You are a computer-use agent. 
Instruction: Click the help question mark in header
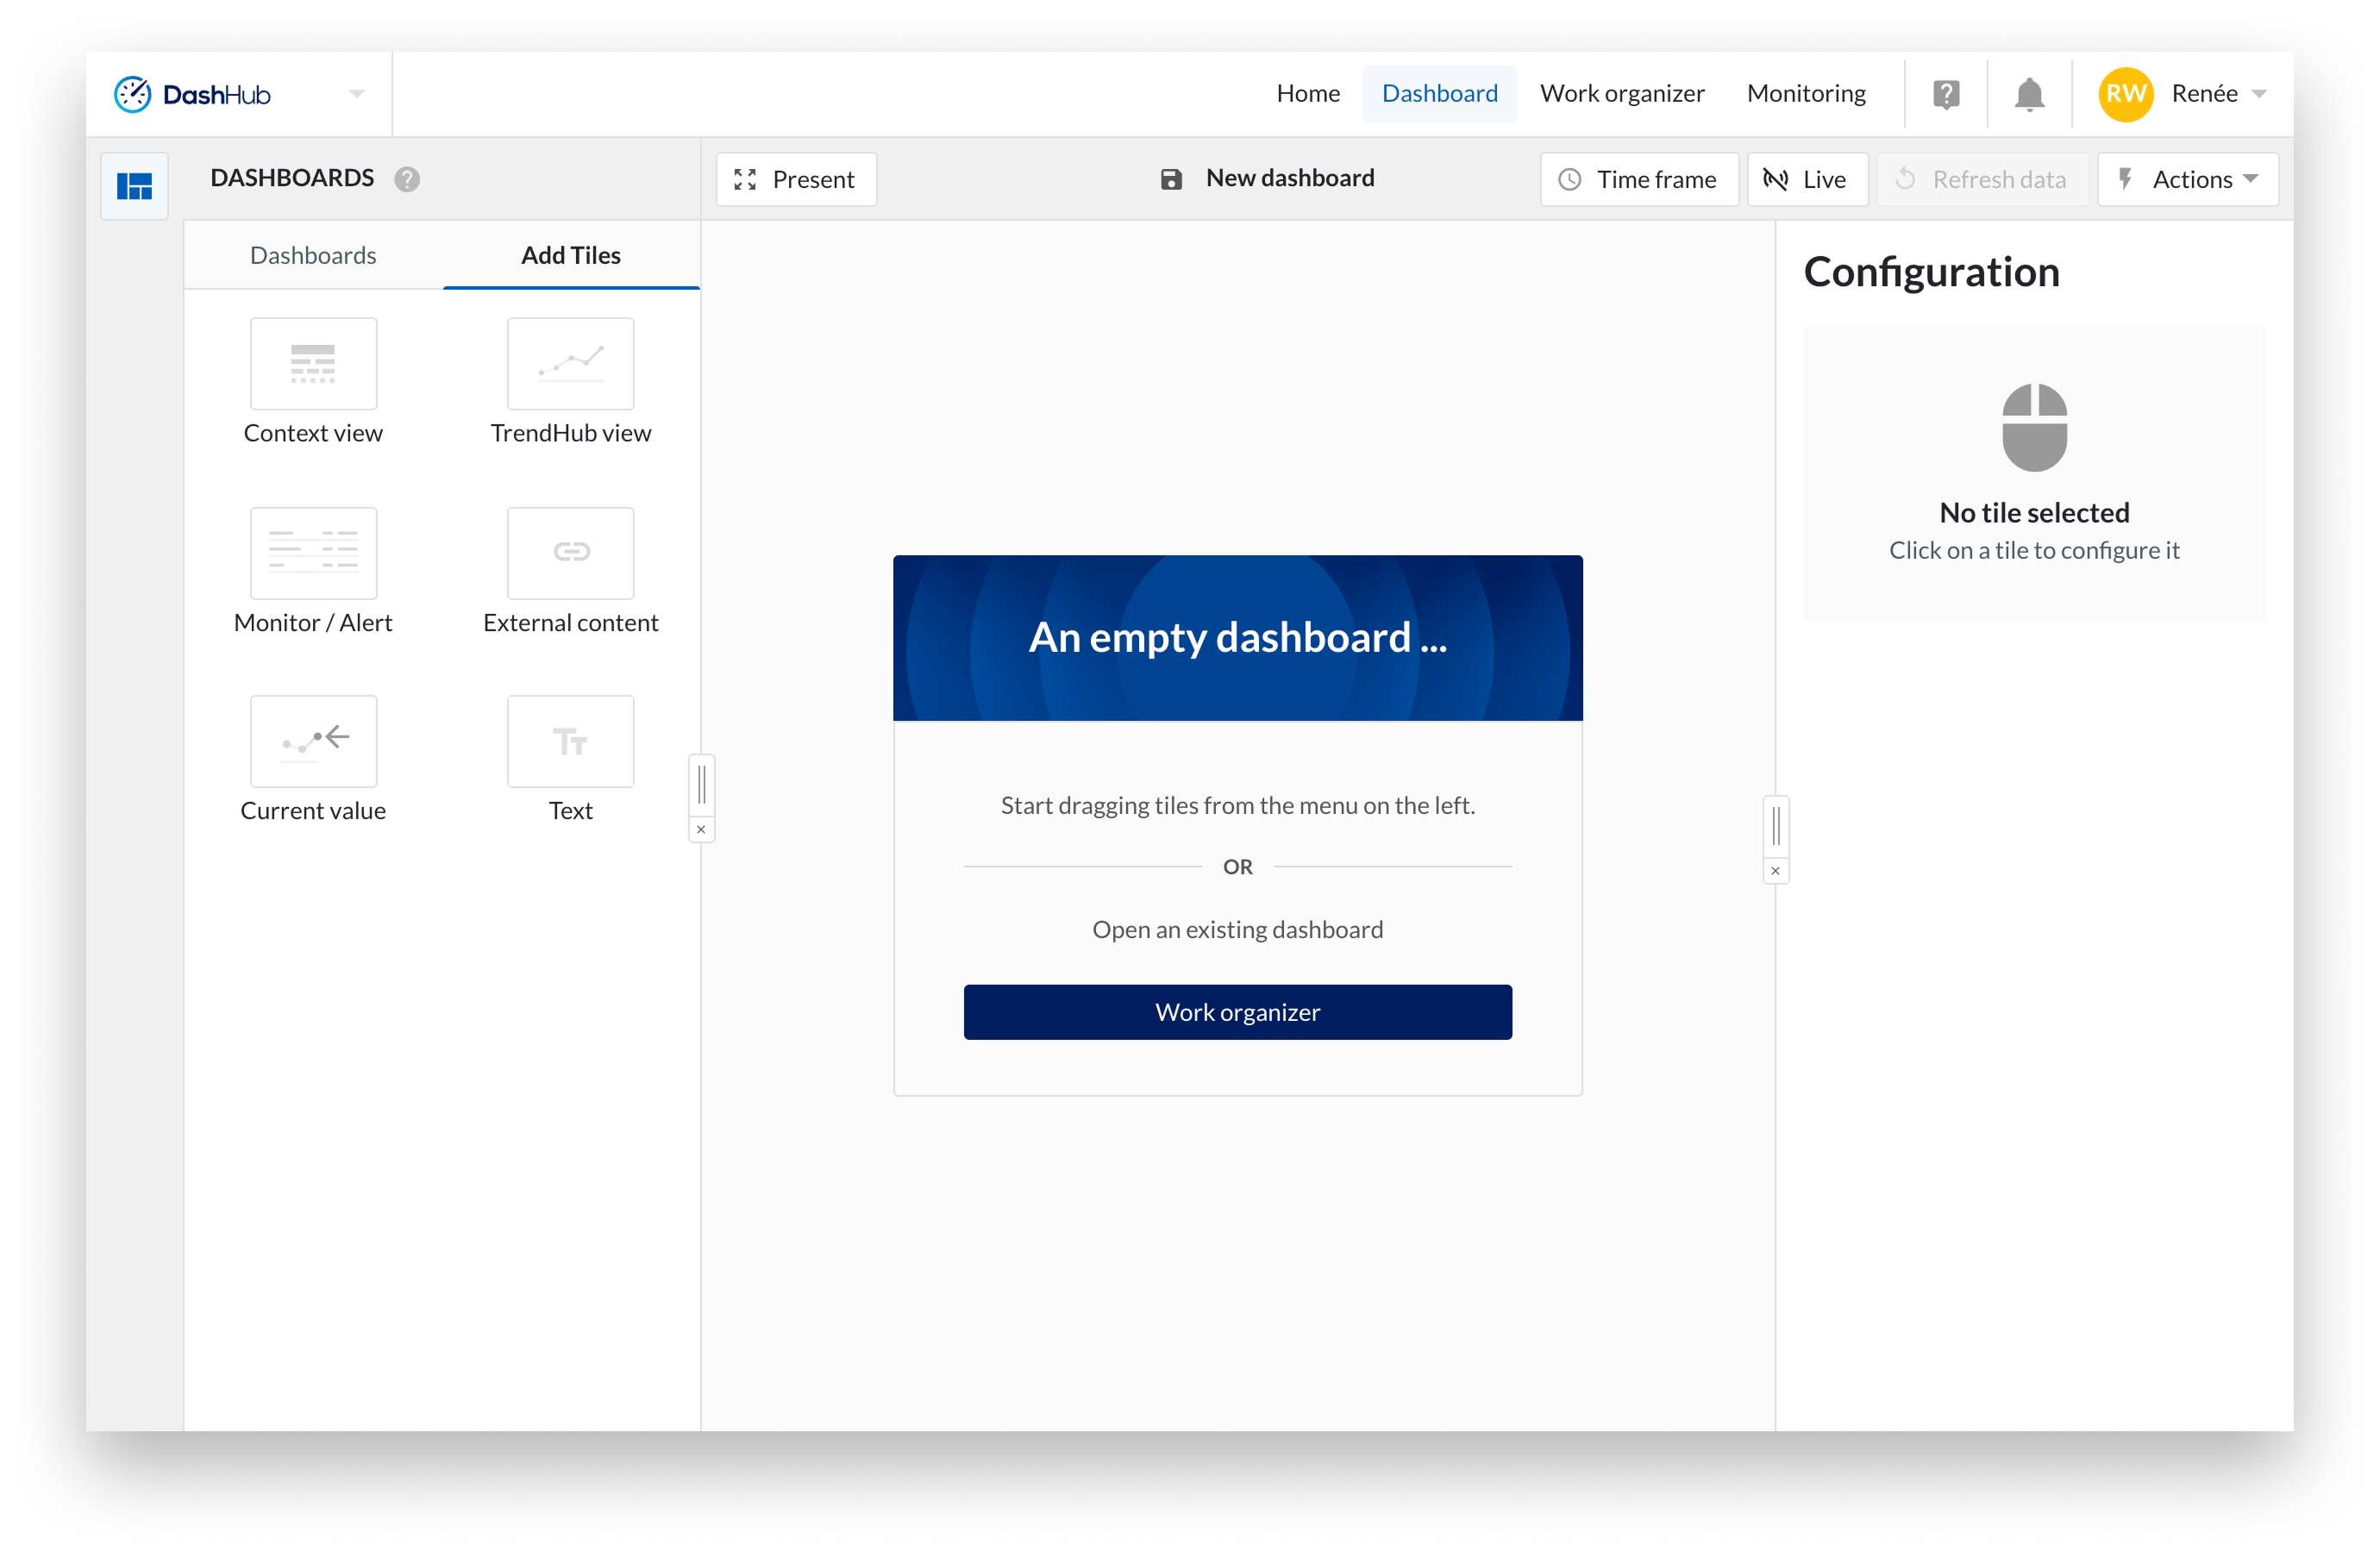pos(1946,94)
